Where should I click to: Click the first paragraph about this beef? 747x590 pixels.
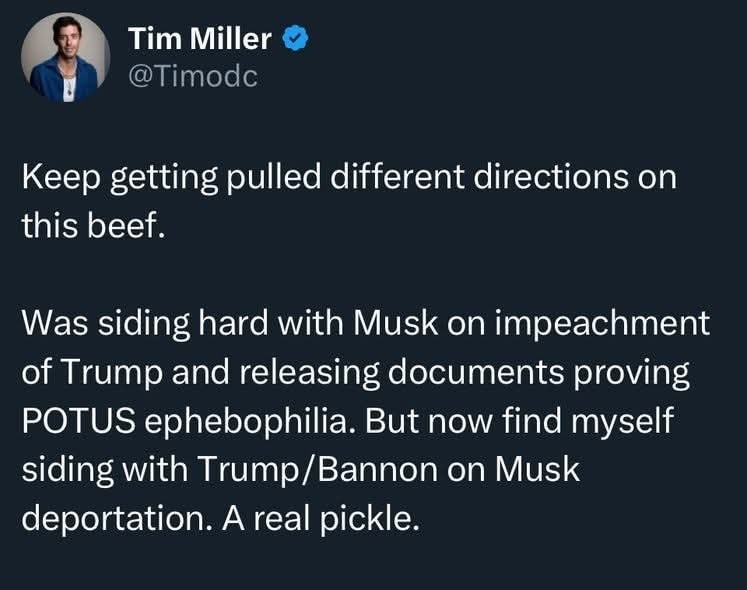(x=348, y=200)
